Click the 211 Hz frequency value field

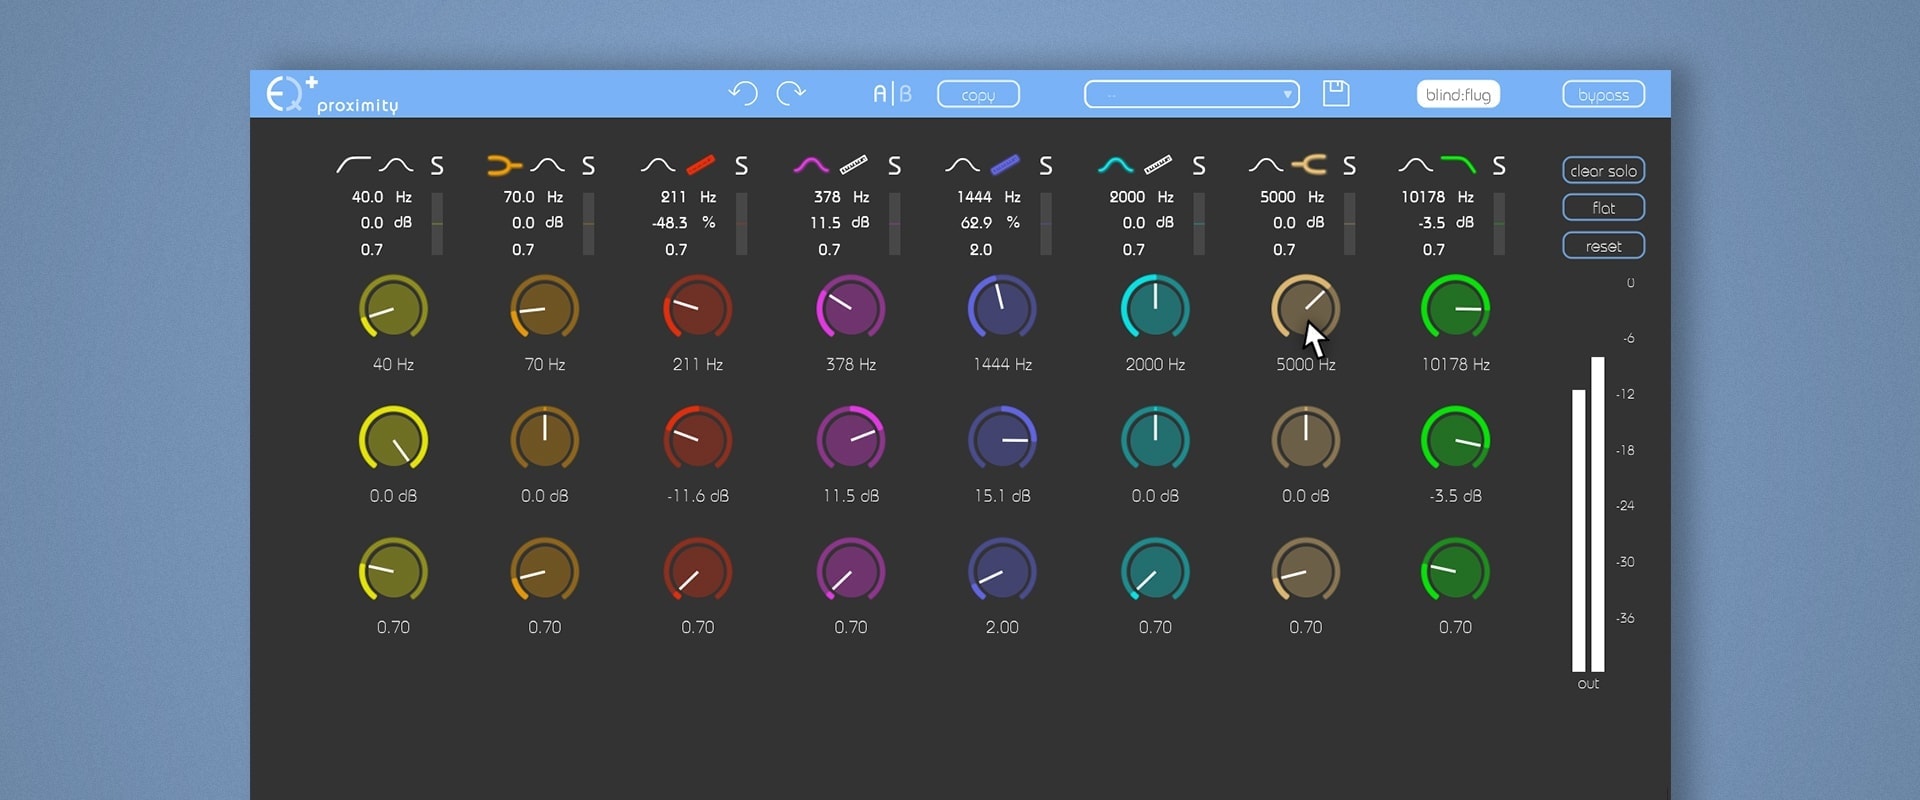(x=673, y=197)
